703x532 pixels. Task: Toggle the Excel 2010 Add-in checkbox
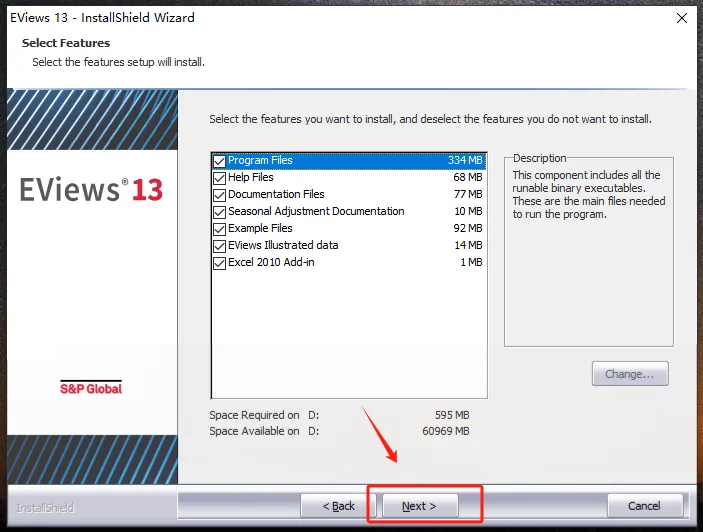click(219, 263)
